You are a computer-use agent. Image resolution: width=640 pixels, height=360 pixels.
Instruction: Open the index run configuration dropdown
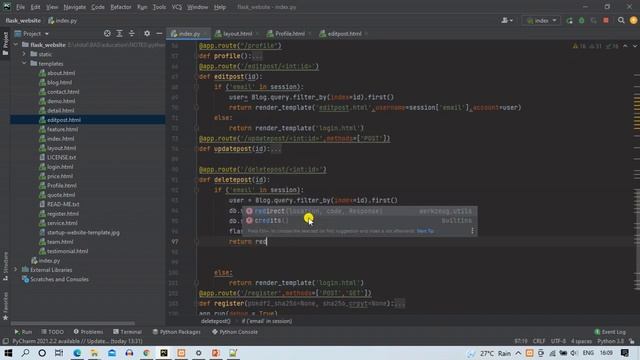[542, 20]
